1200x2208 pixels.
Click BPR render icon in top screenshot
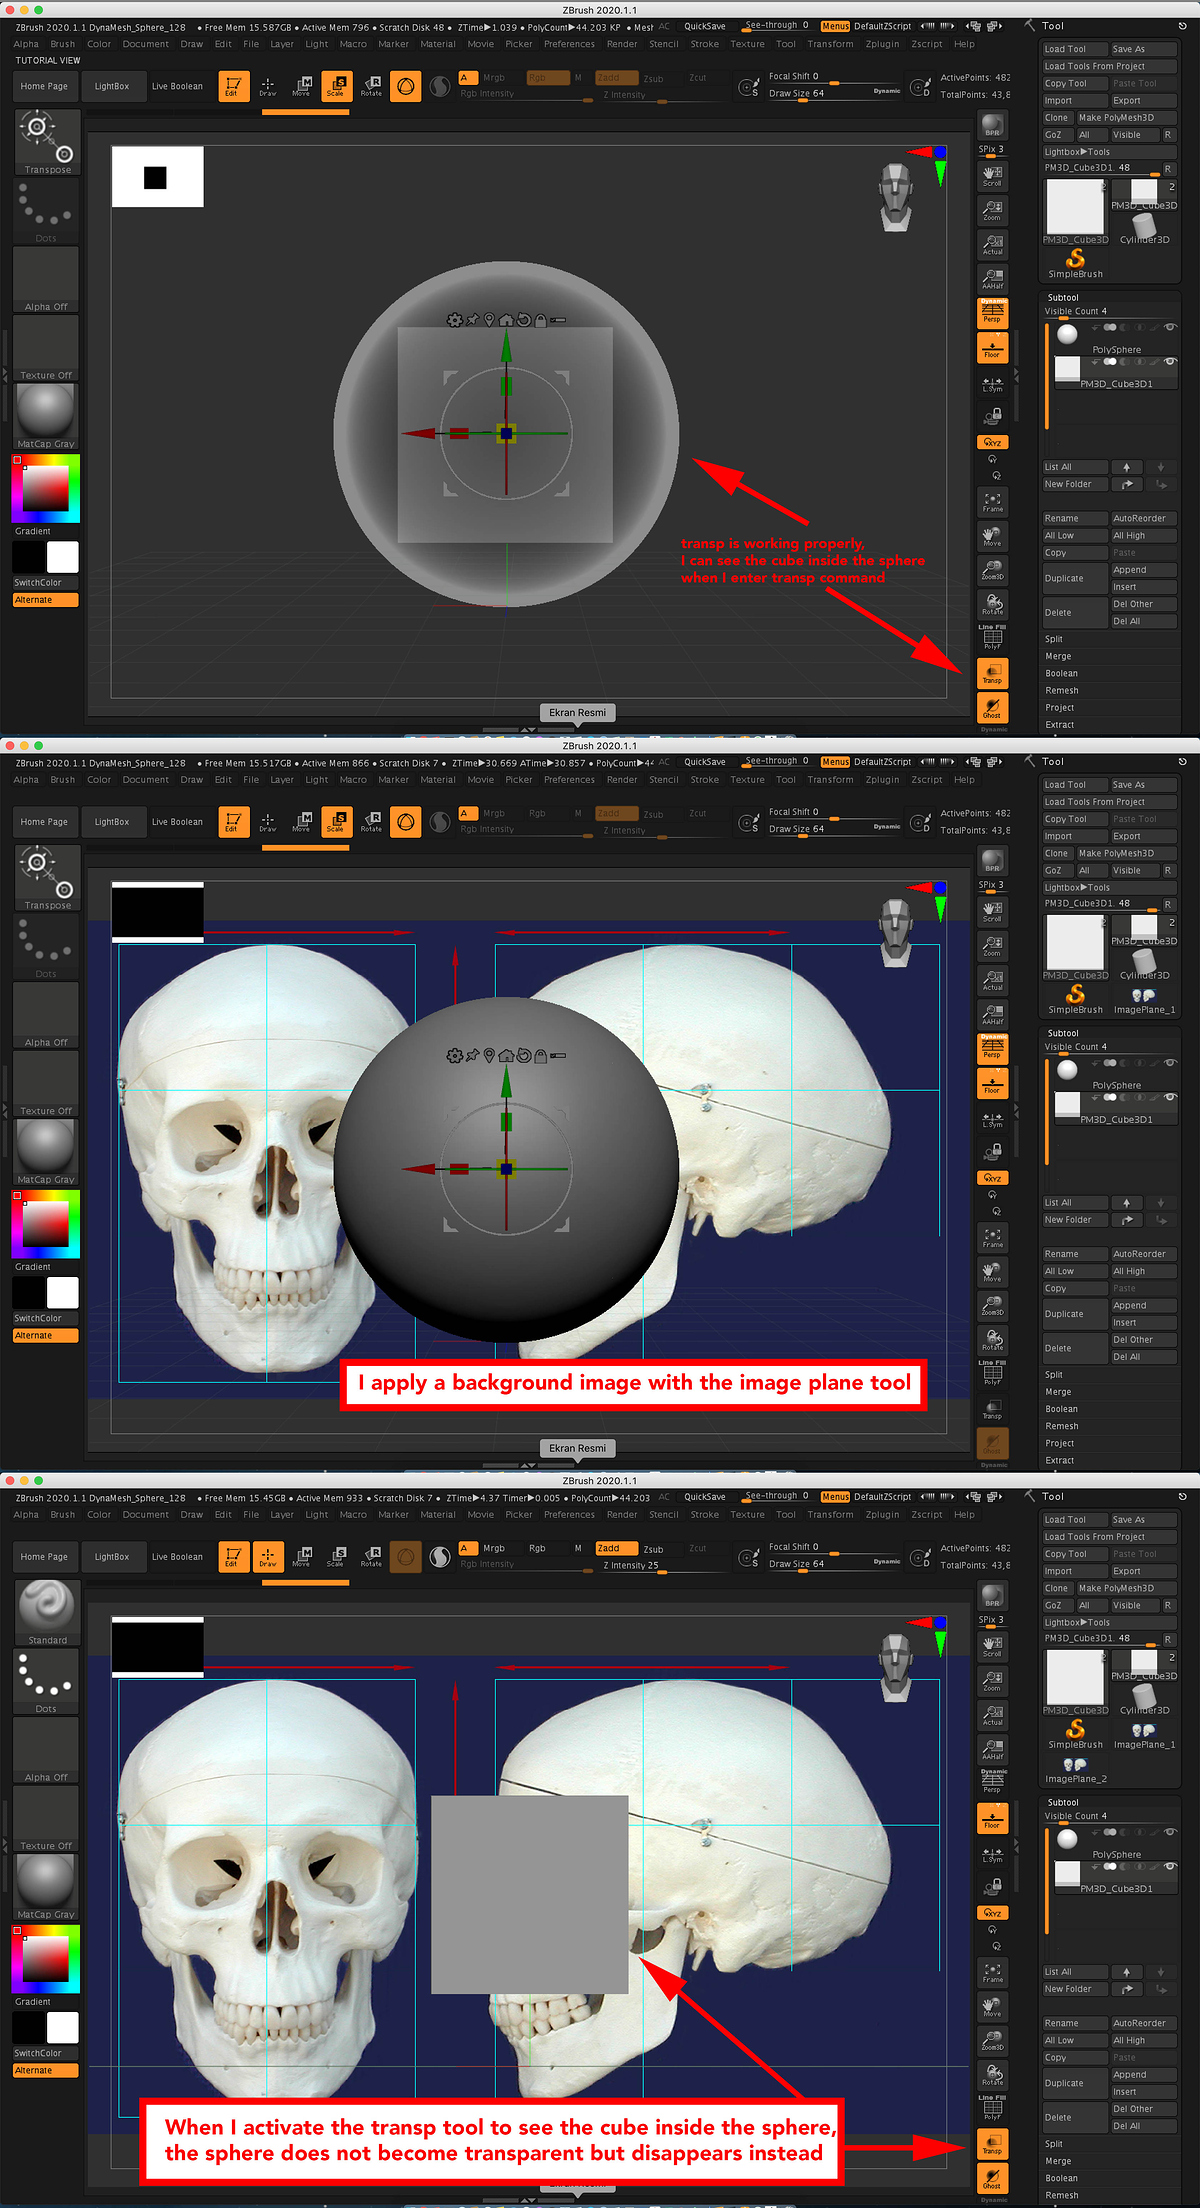[992, 125]
